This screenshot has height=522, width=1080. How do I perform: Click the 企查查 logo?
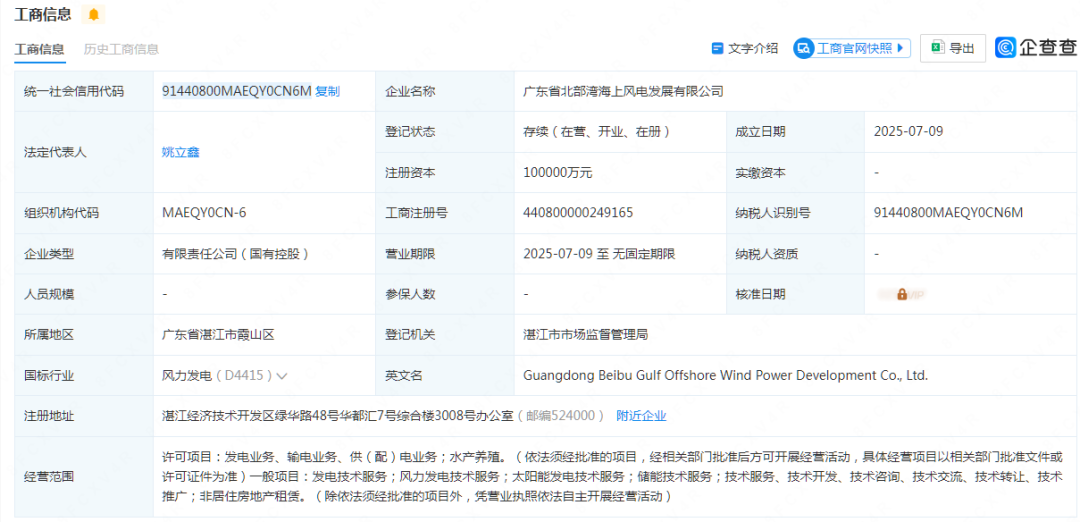coord(1036,47)
